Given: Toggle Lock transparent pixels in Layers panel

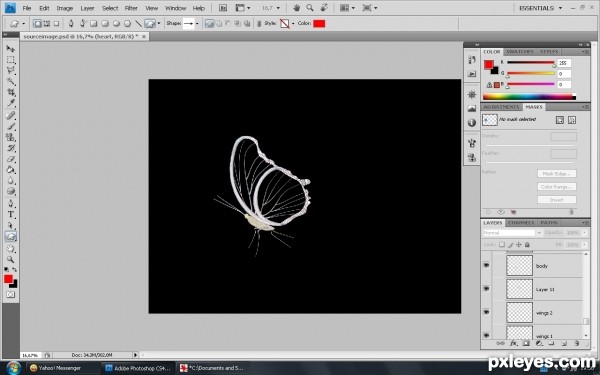Looking at the screenshot, I should tap(502, 245).
